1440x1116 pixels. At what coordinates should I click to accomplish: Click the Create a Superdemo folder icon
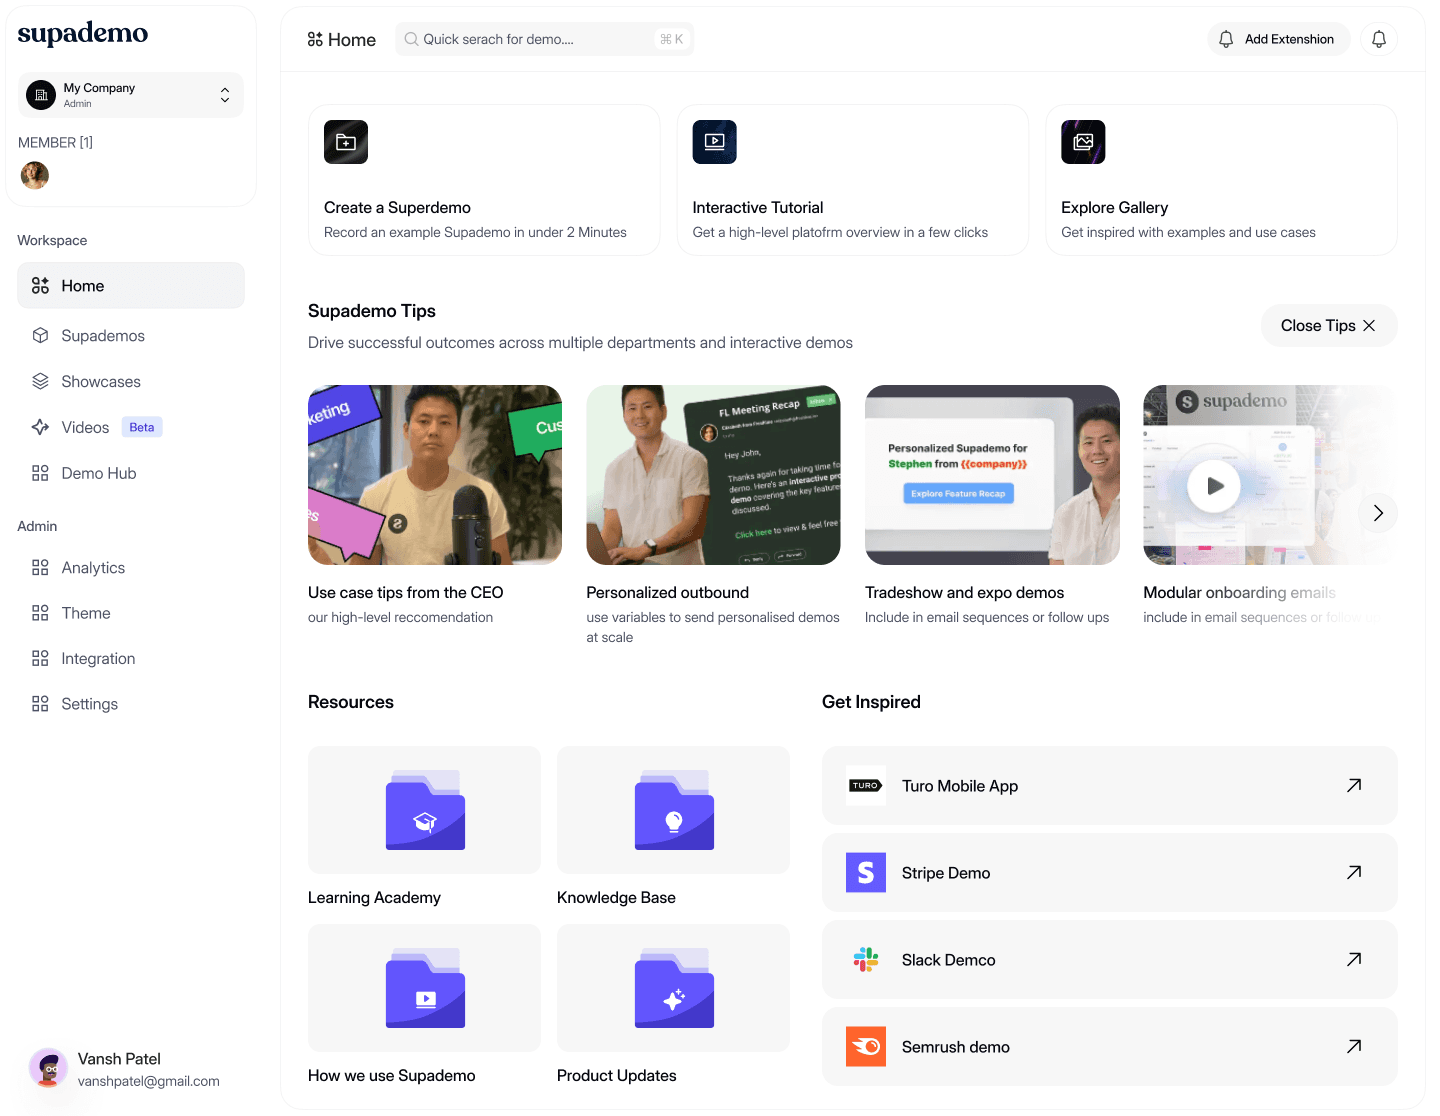pos(346,142)
